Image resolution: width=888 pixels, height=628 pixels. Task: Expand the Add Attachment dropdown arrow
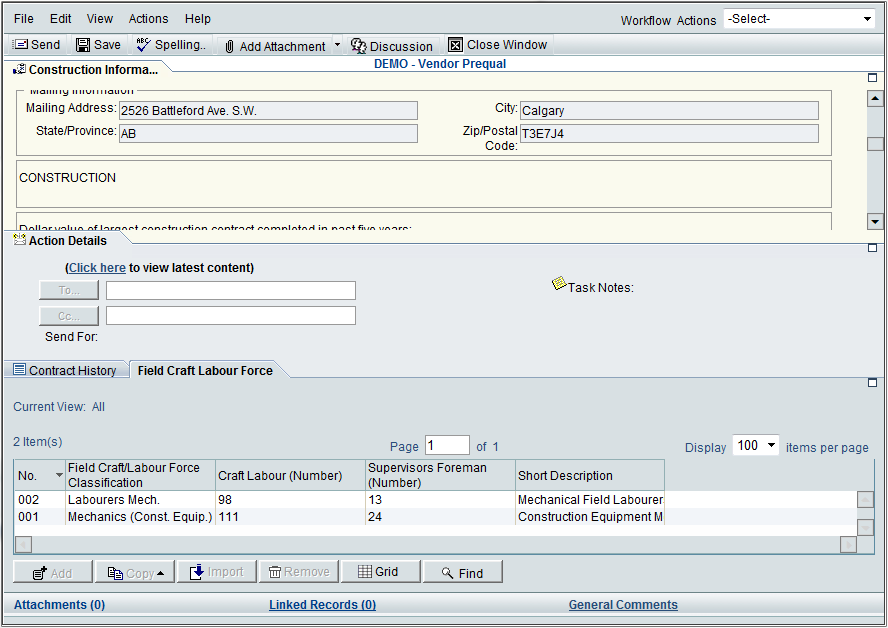(337, 45)
